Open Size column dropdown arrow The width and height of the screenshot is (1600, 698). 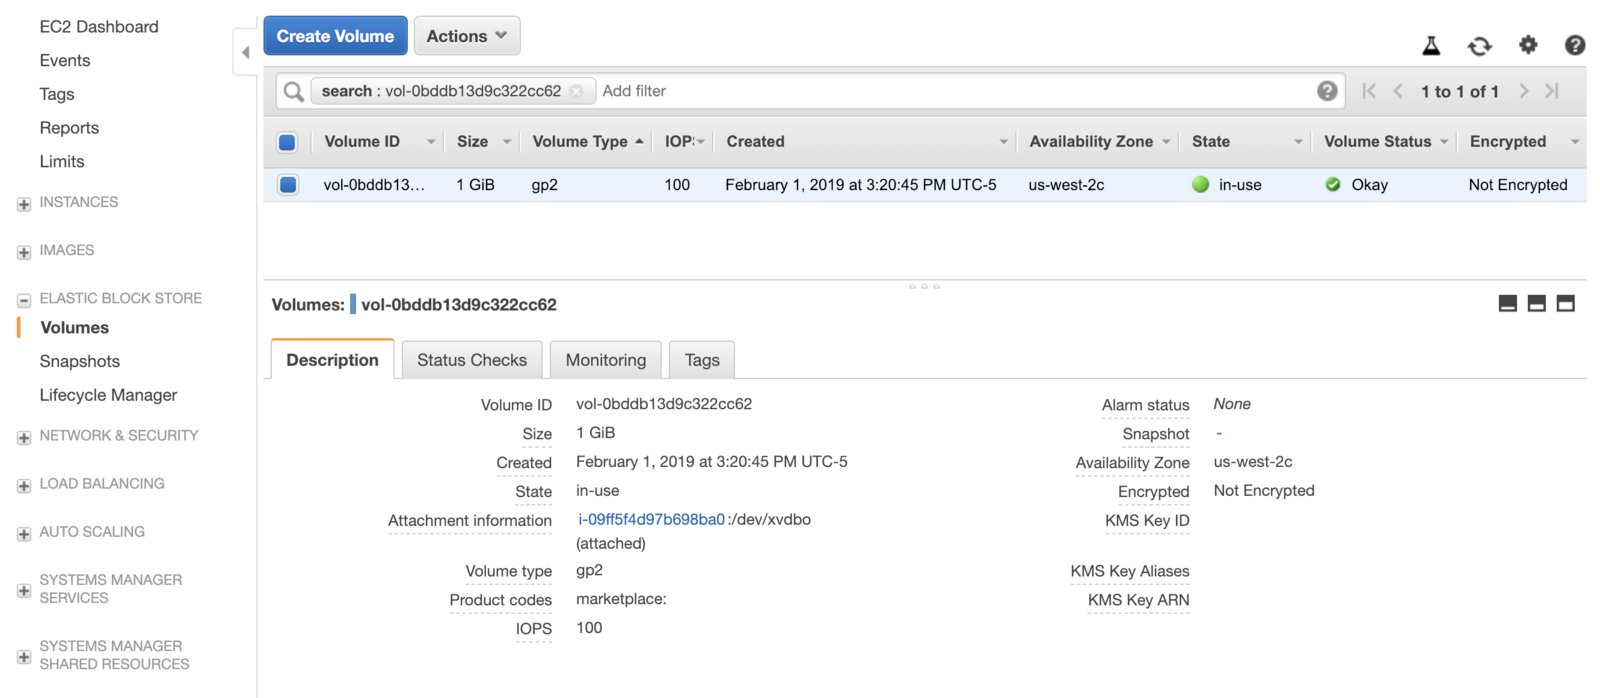(507, 142)
